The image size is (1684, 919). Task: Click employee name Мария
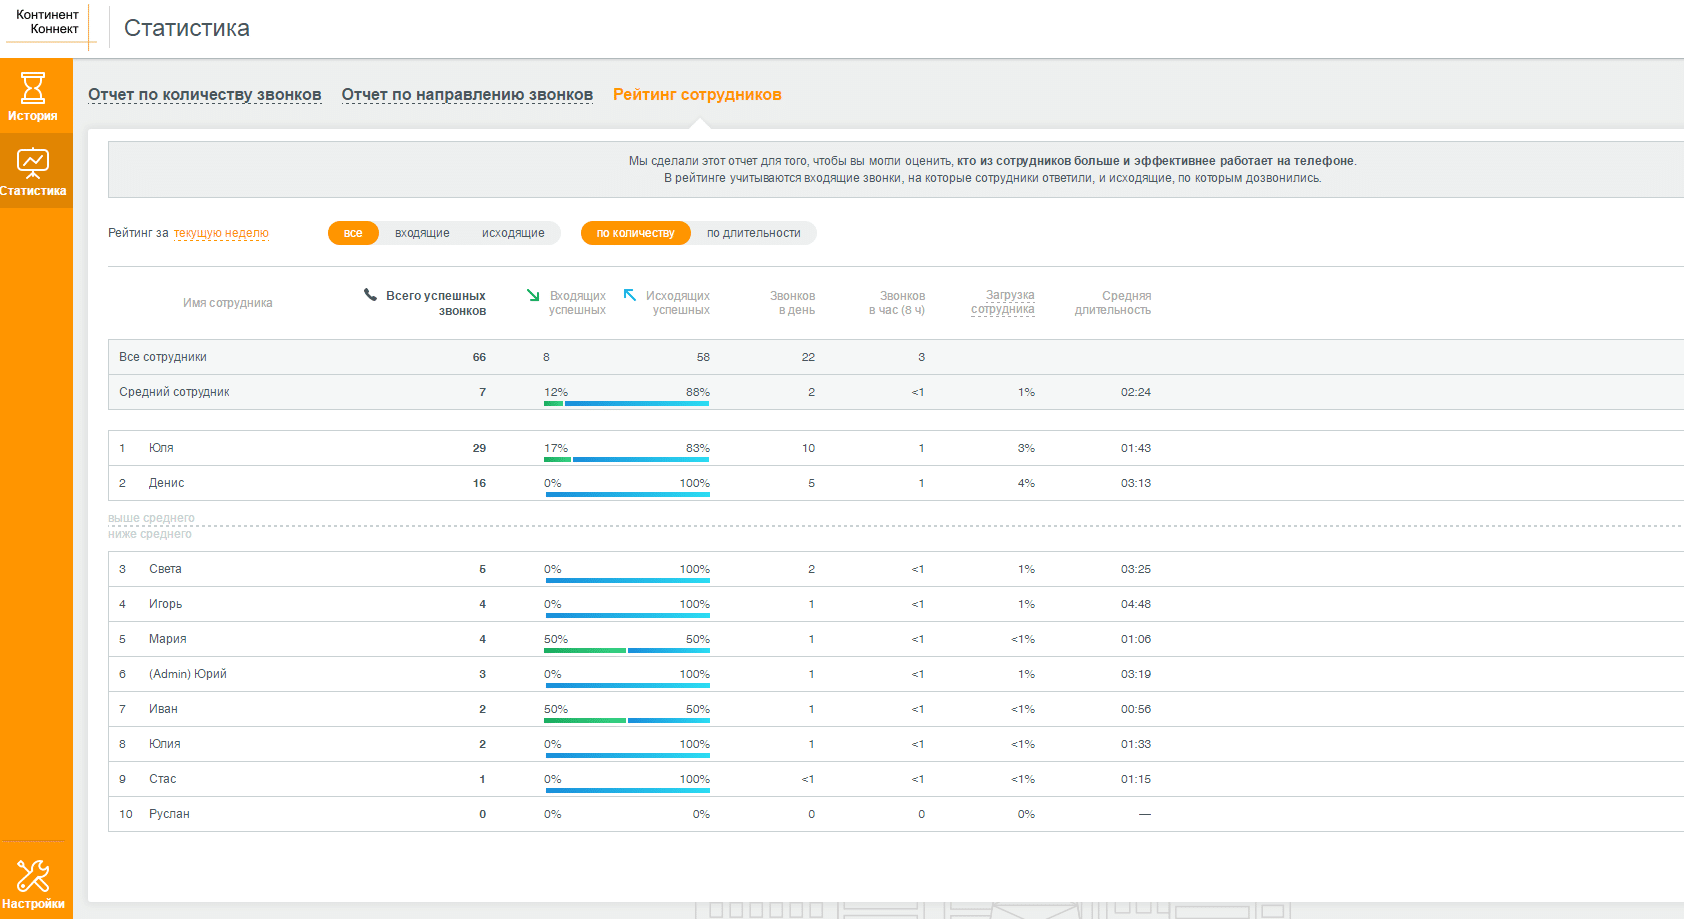pyautogui.click(x=167, y=639)
